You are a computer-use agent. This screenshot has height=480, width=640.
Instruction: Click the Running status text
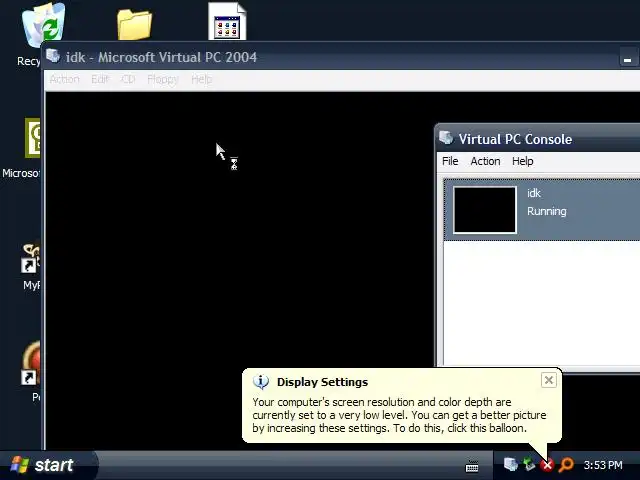547,211
